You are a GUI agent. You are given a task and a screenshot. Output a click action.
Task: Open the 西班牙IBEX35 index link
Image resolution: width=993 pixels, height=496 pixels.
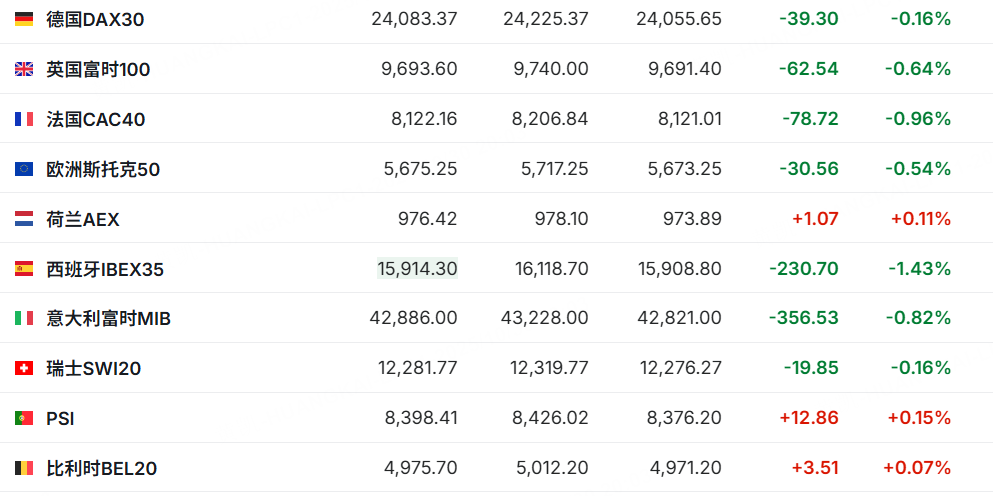point(105,269)
